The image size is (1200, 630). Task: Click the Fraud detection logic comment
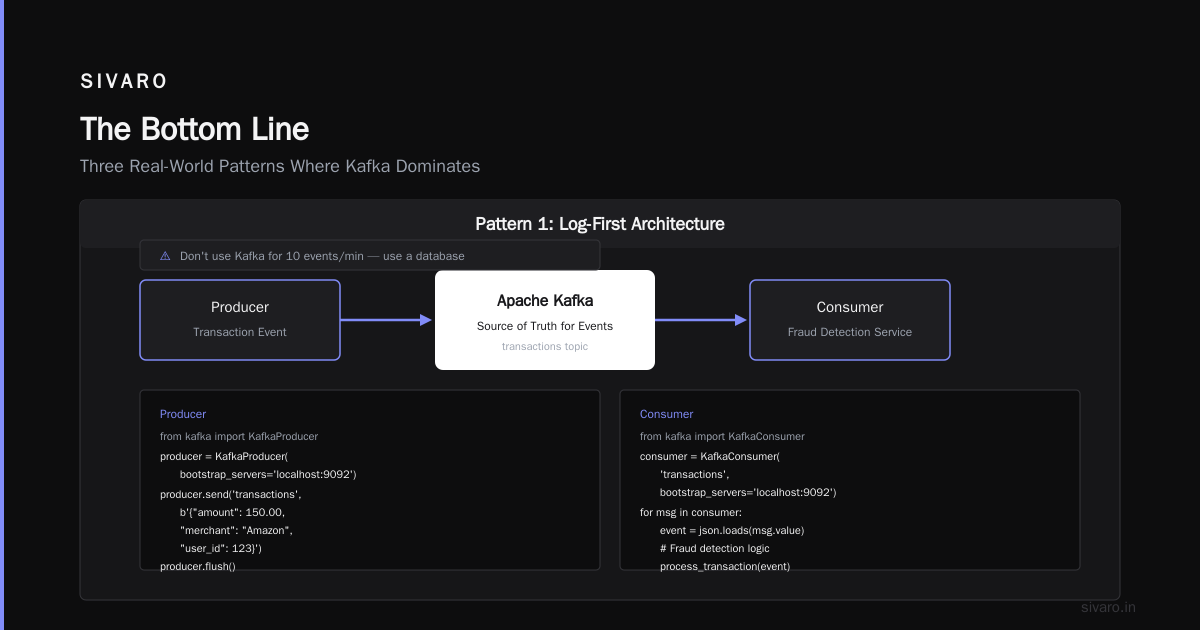coord(715,548)
